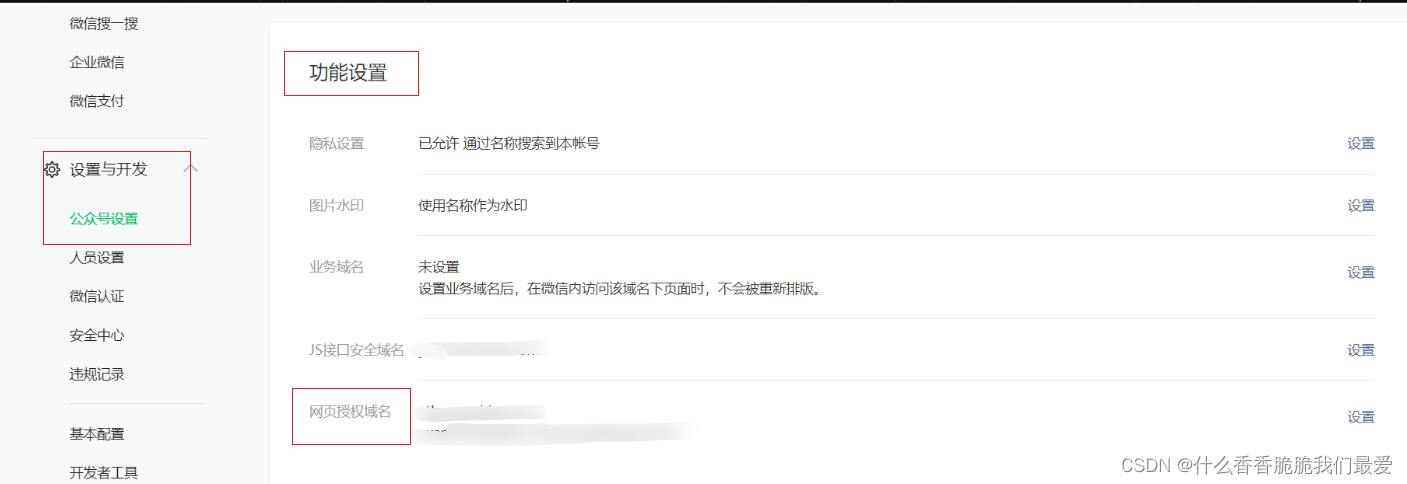Open 微信支付 sidebar entry

point(97,101)
